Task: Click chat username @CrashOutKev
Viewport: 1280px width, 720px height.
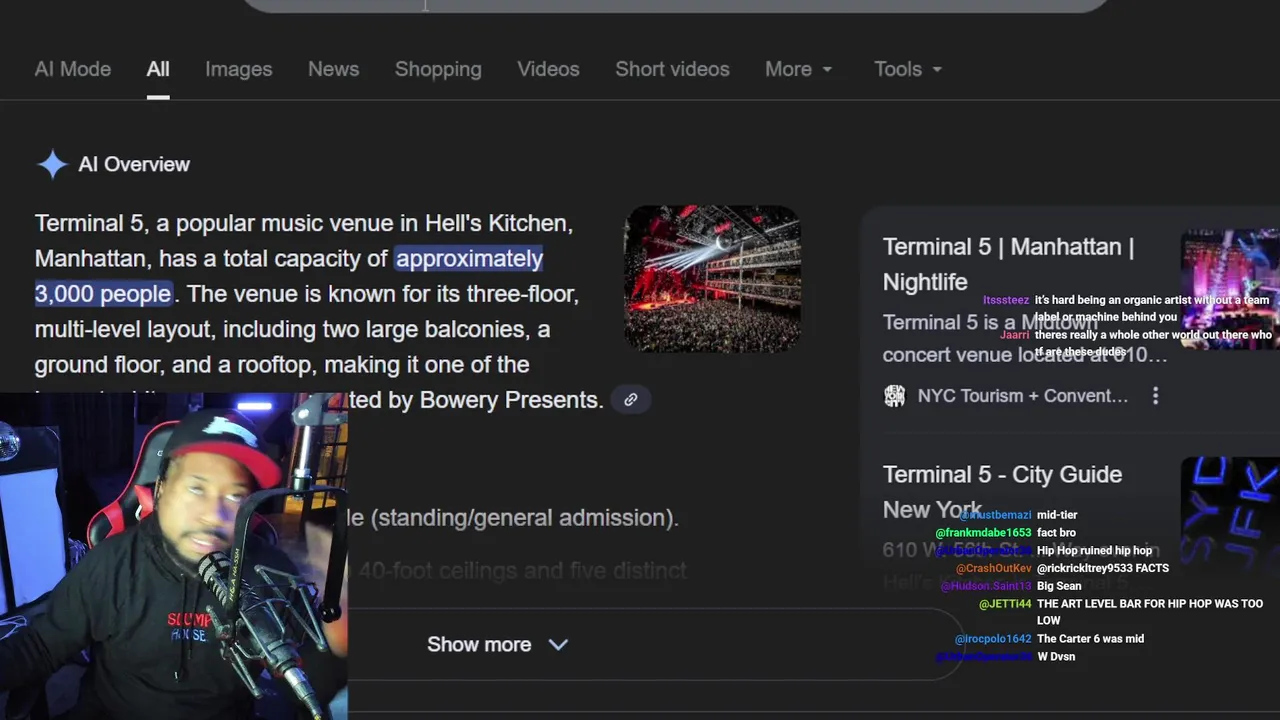Action: click(x=992, y=568)
